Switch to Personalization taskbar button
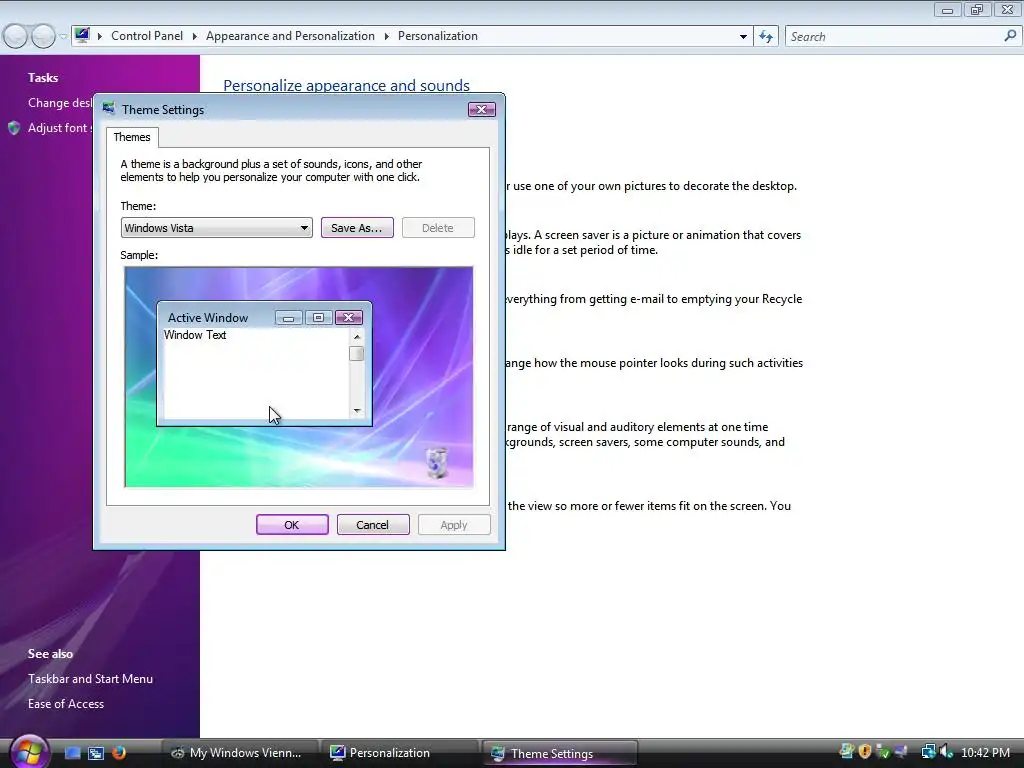1024x768 pixels. [x=398, y=753]
